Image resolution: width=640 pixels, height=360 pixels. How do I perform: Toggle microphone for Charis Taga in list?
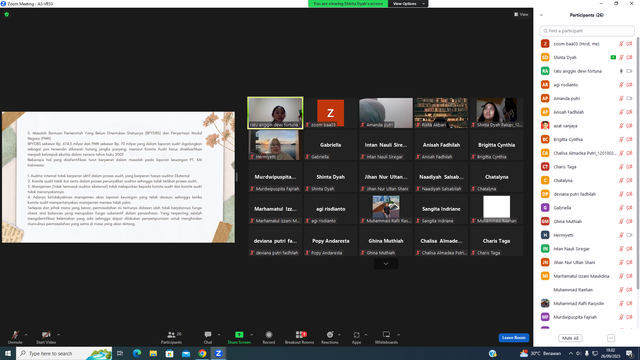click(621, 167)
